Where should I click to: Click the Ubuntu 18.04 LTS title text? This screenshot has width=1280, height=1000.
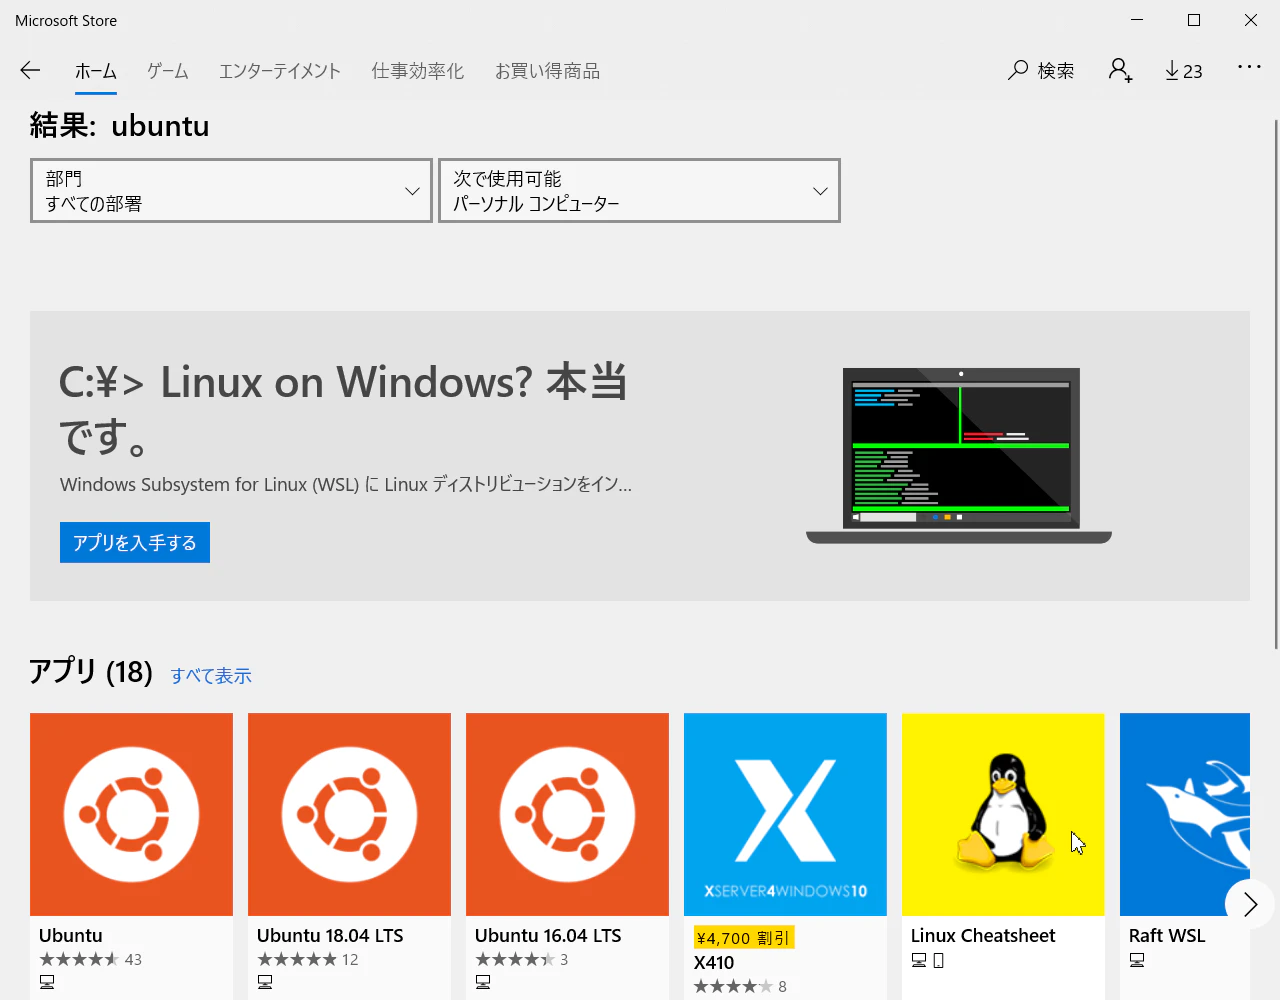coord(330,935)
